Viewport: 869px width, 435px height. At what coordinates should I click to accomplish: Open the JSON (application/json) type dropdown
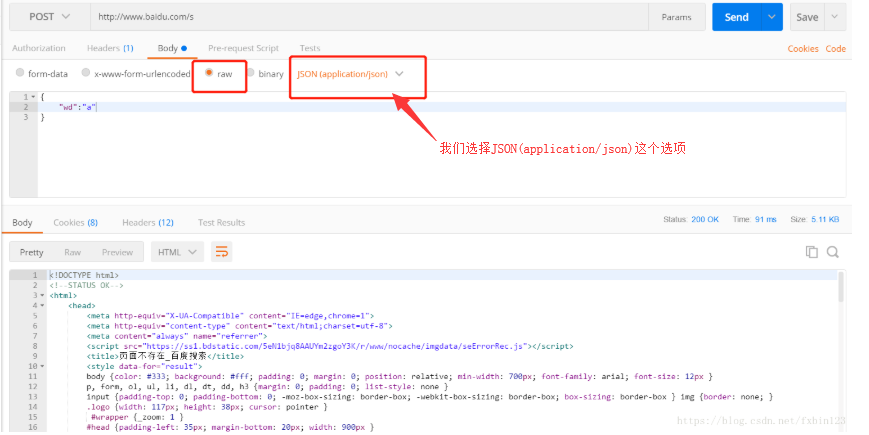click(350, 74)
